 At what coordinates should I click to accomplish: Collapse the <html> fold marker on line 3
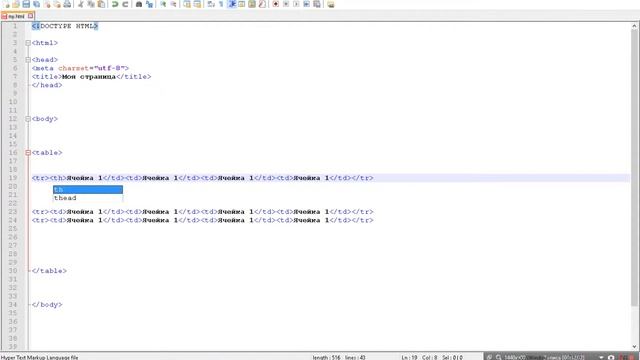pyautogui.click(x=28, y=43)
